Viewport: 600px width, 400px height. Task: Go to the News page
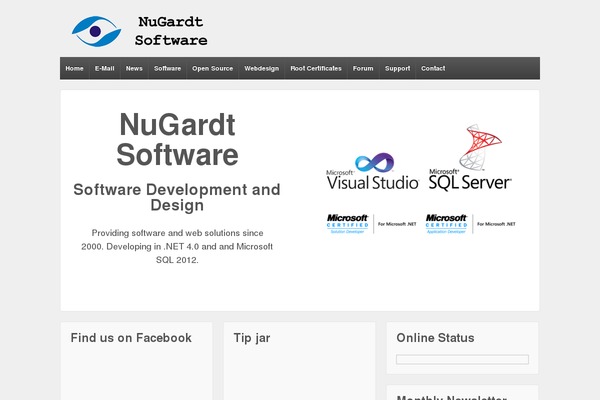pos(134,69)
